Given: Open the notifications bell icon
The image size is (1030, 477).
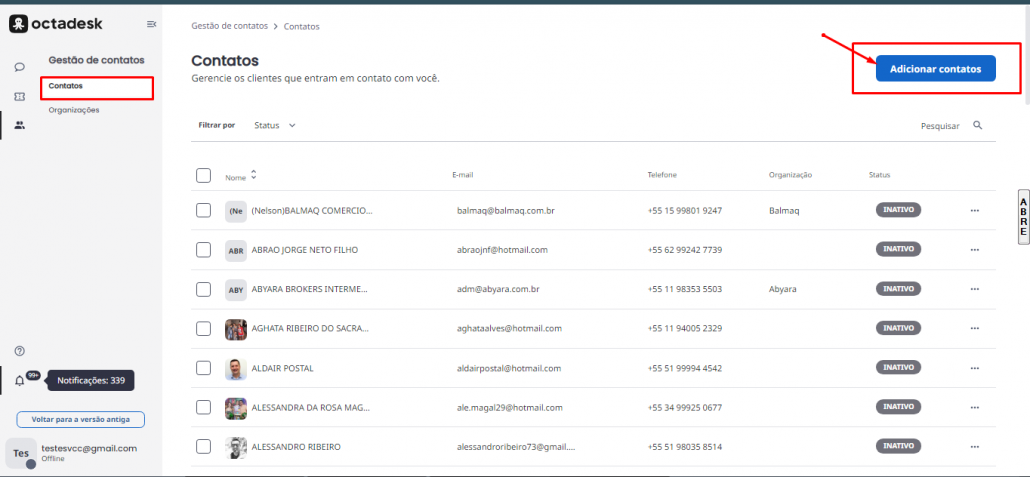Looking at the screenshot, I should (x=20, y=381).
